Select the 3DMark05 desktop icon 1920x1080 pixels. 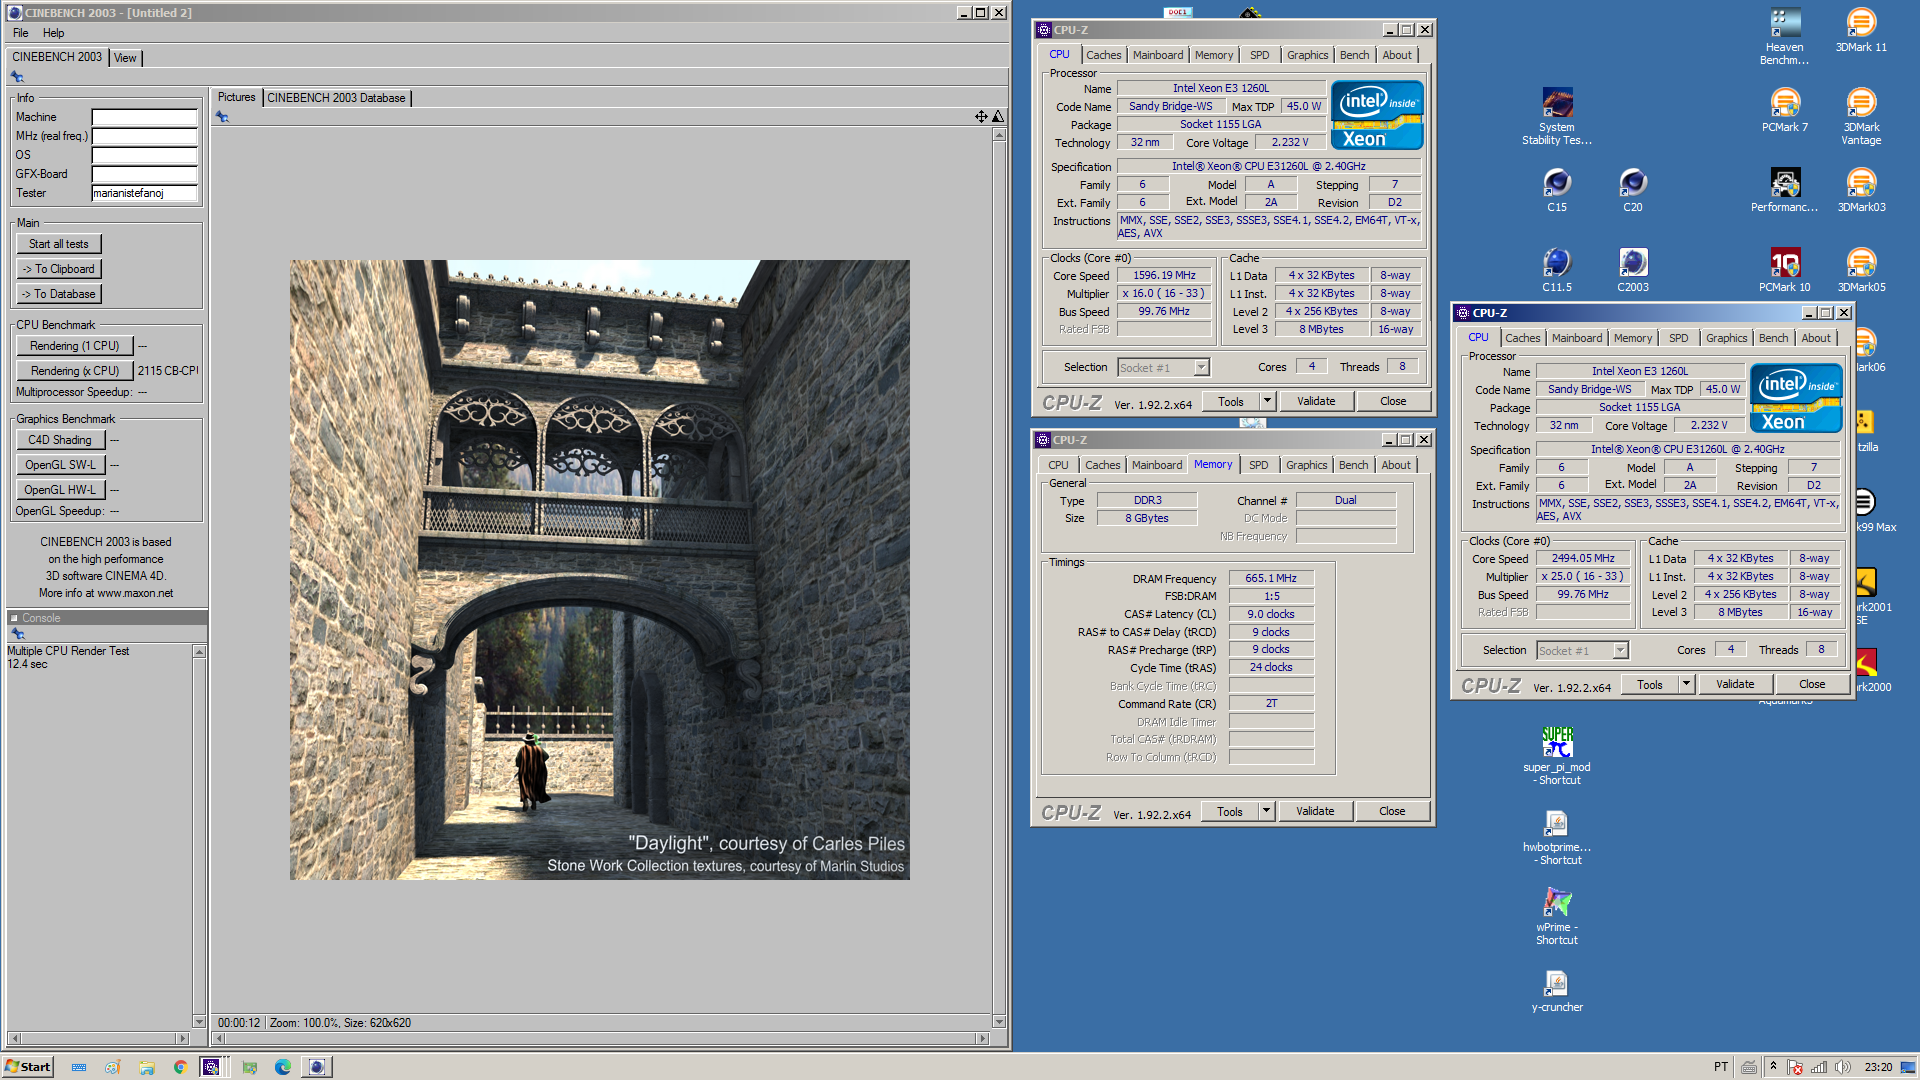[1860, 270]
